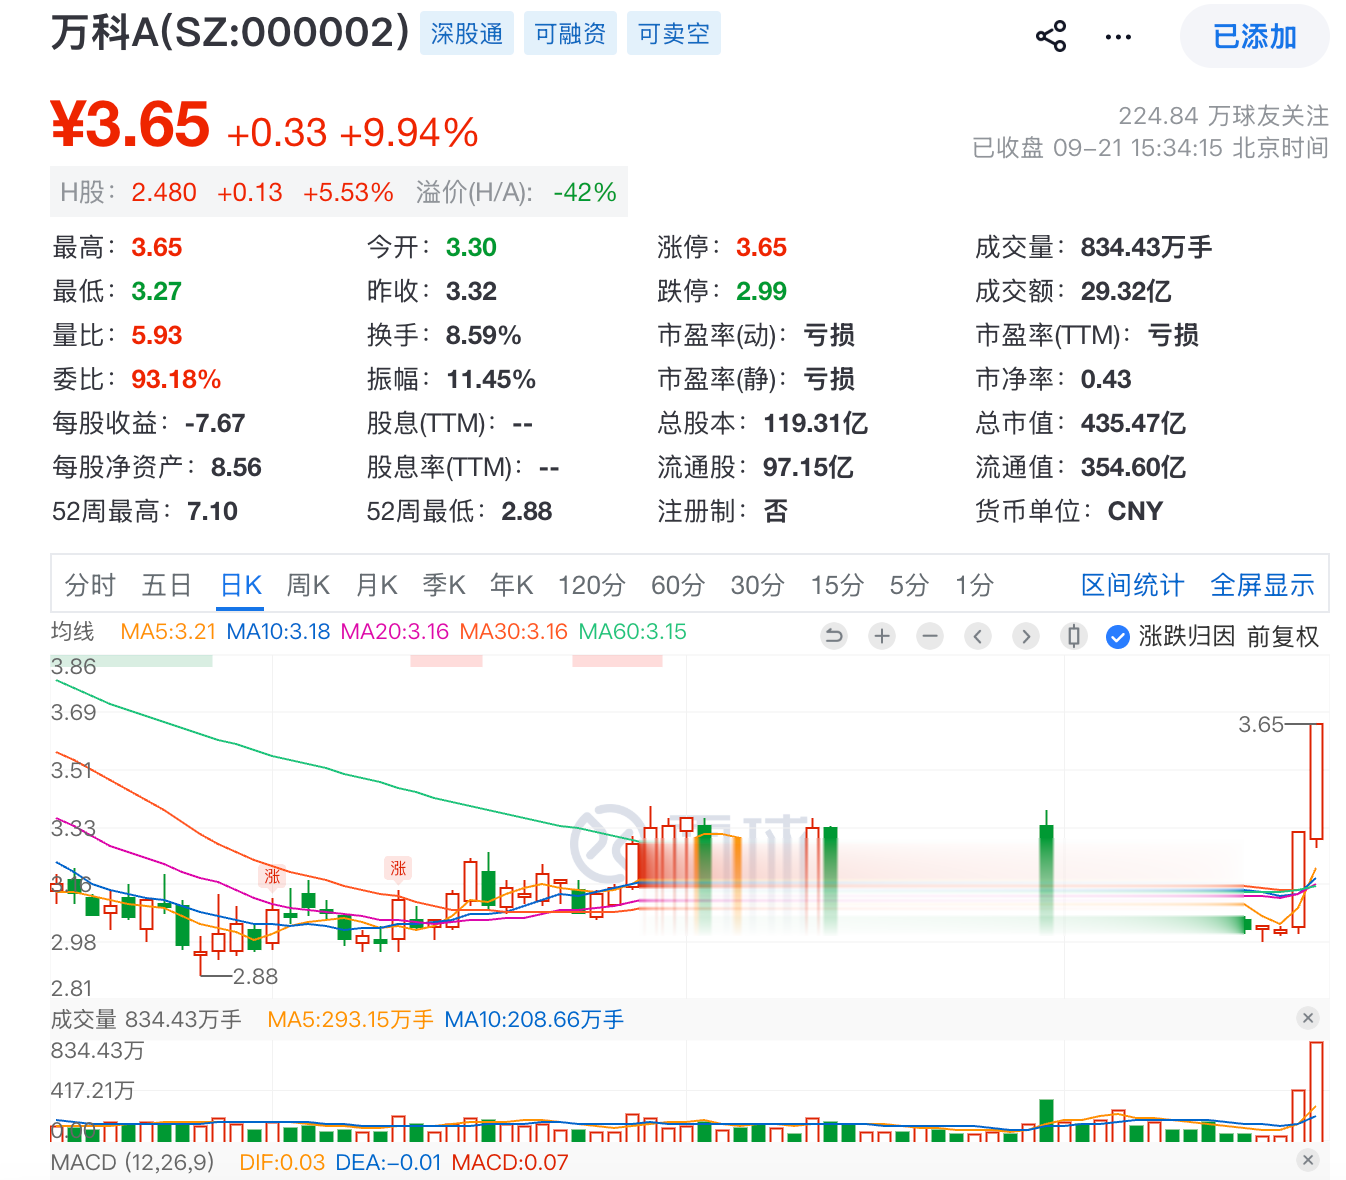Switch to the 五日 chart tab
The image size is (1346, 1180).
pyautogui.click(x=166, y=585)
